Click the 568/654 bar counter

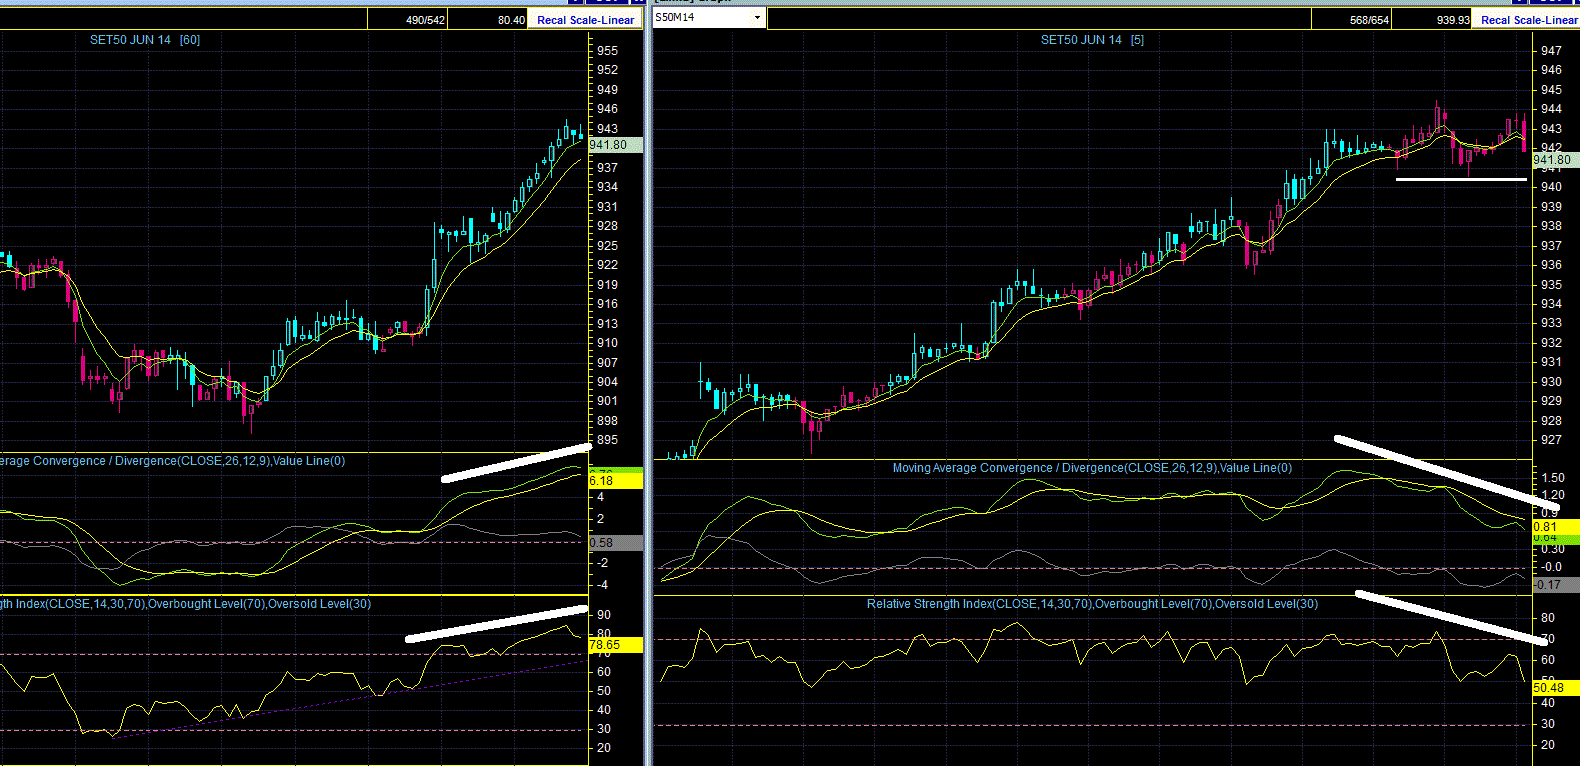coord(1369,20)
